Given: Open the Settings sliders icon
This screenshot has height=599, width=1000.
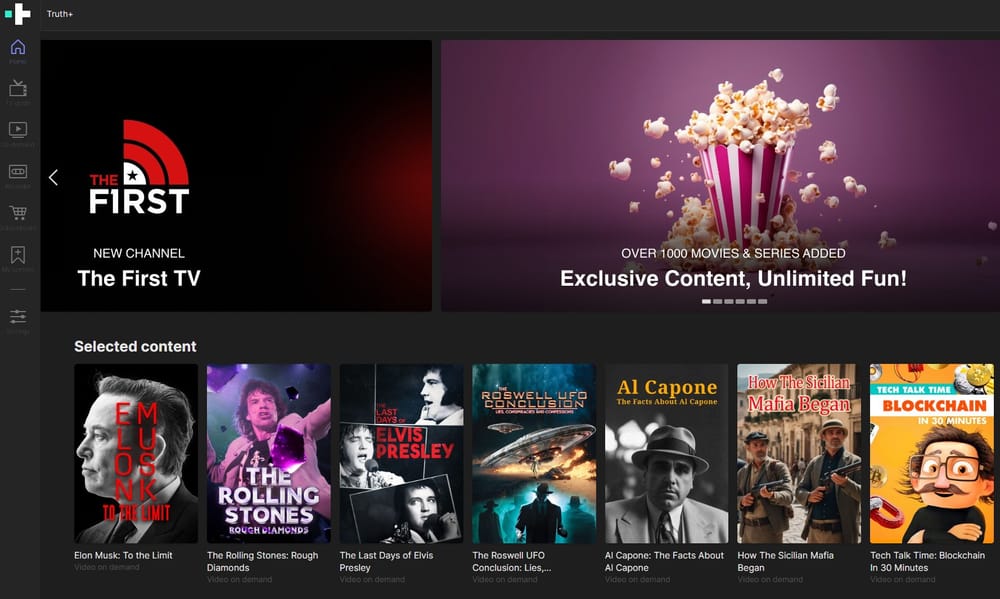Looking at the screenshot, I should tap(18, 316).
